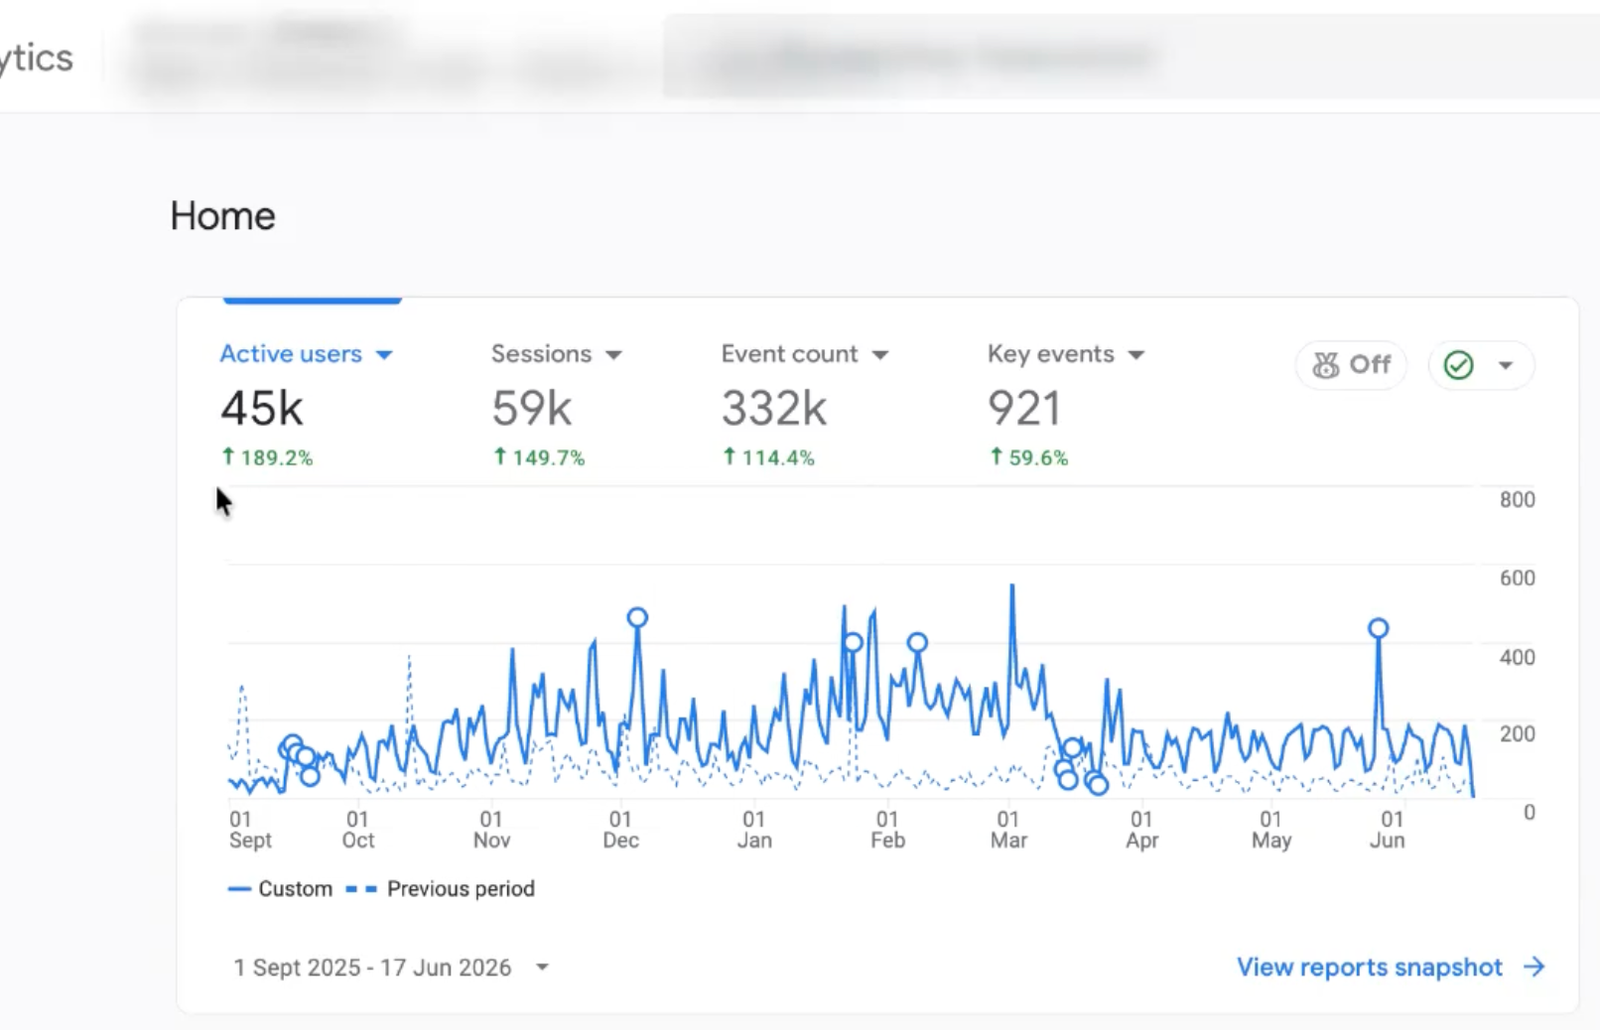Select the 45k Active users value

tap(261, 408)
